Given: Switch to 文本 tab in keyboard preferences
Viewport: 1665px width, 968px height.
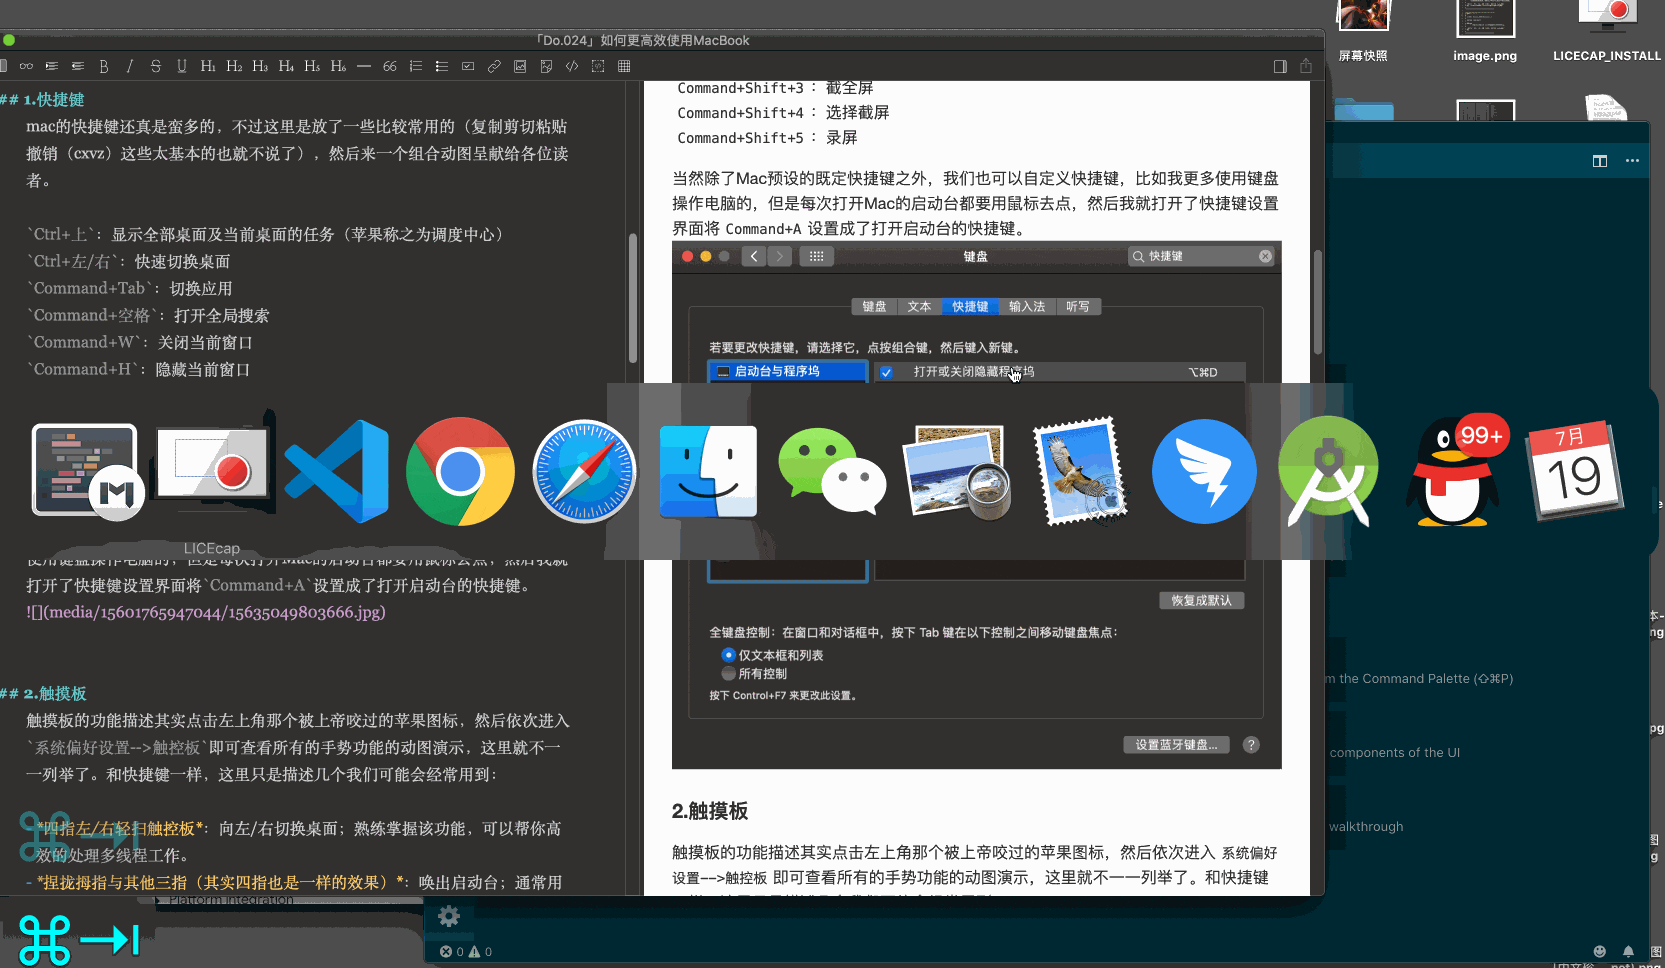Looking at the screenshot, I should pyautogui.click(x=919, y=307).
